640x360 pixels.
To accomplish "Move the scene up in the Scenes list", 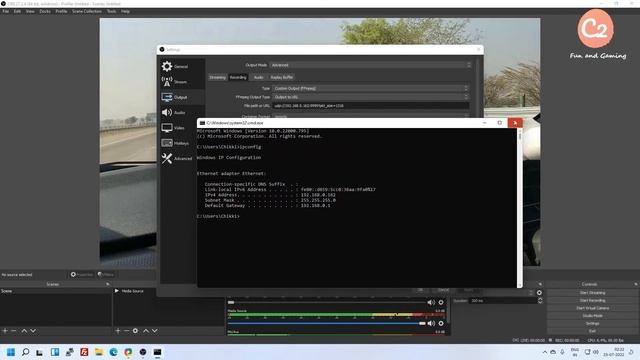I will point(24,331).
